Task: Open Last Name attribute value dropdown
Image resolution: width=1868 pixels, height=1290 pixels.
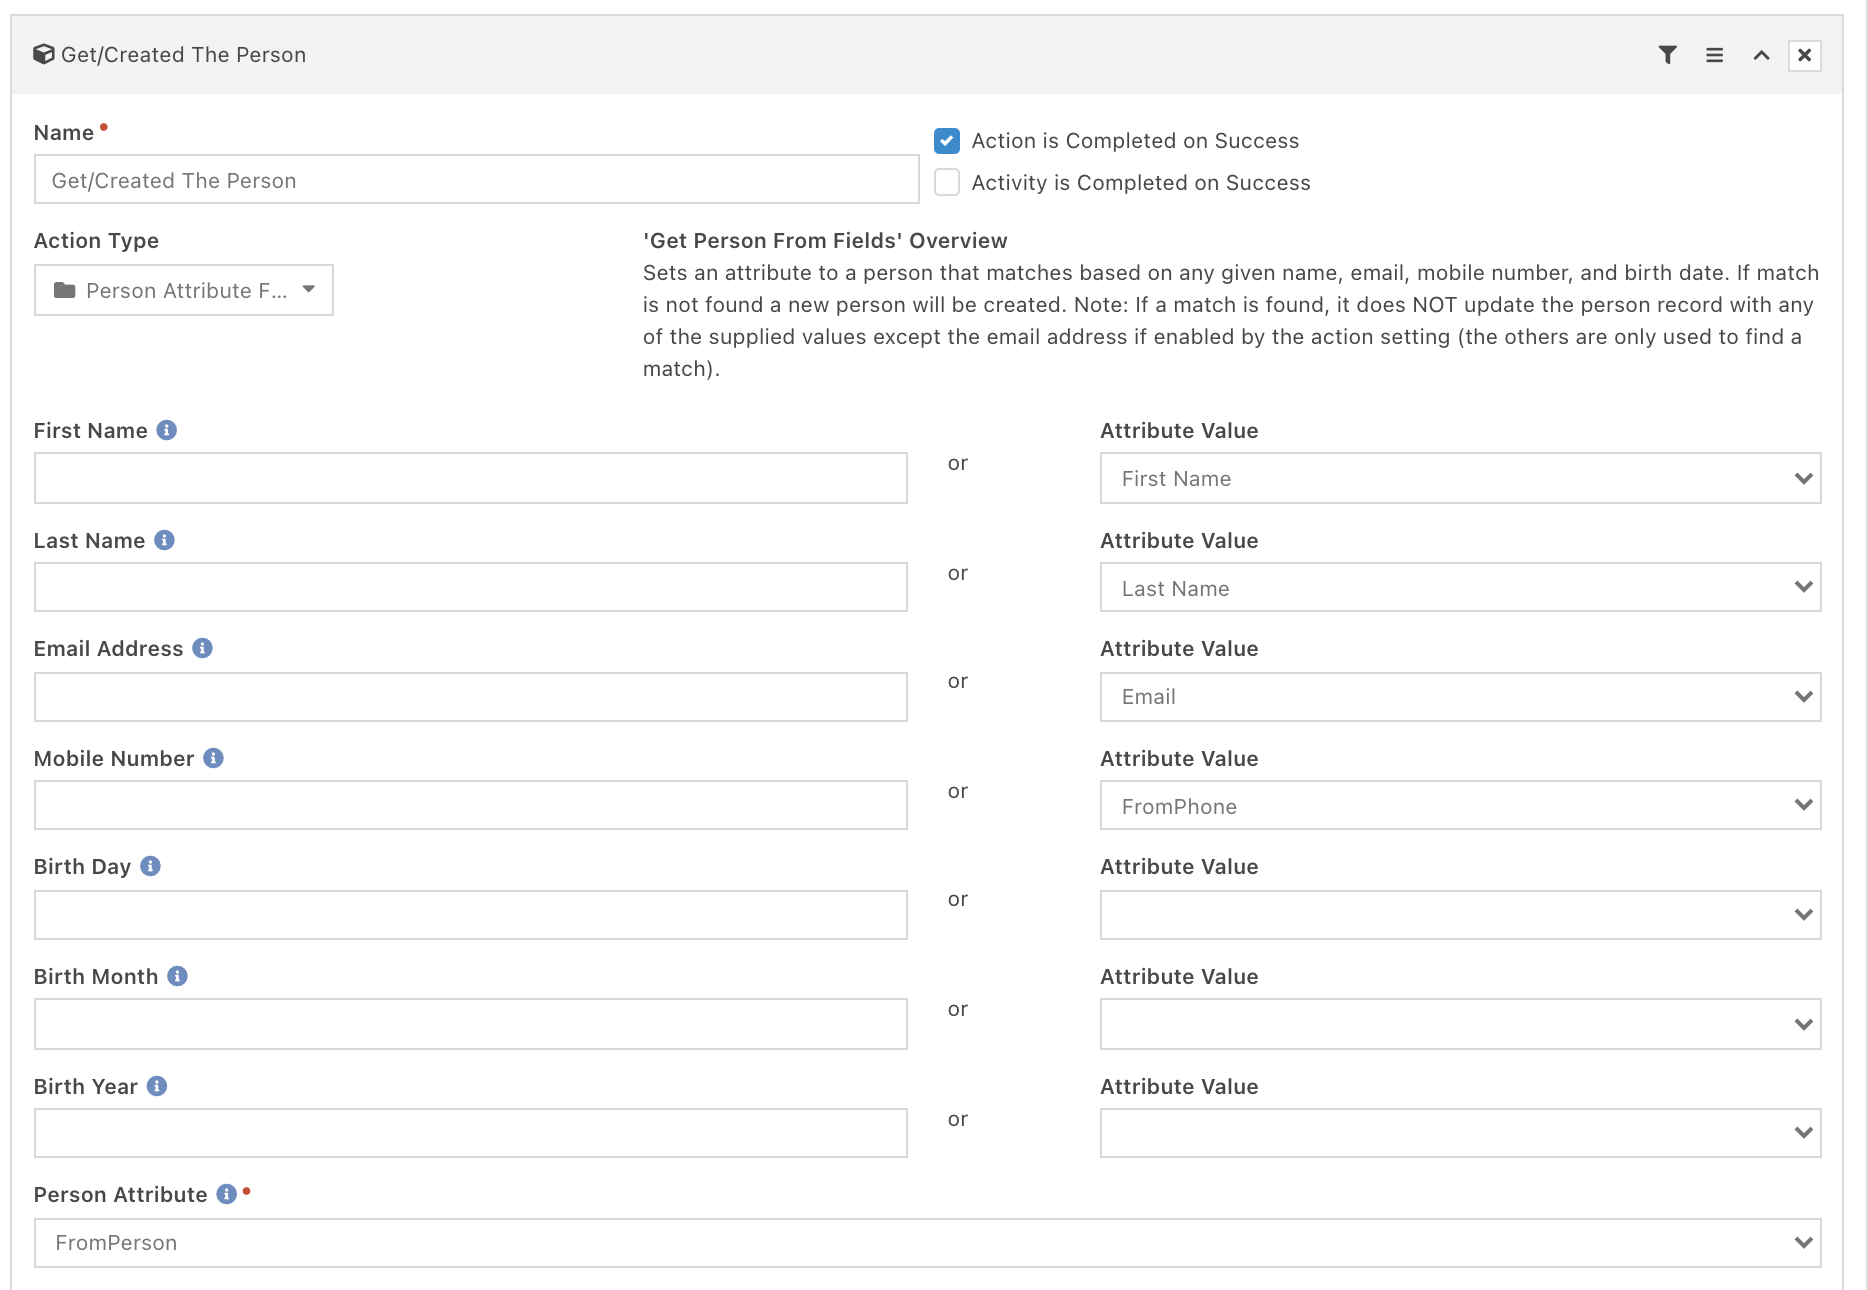Action: click(1460, 588)
